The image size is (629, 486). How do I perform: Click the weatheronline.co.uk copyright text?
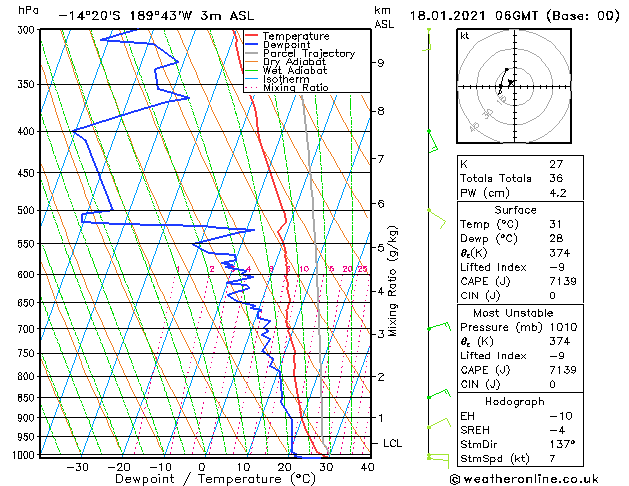524,479
